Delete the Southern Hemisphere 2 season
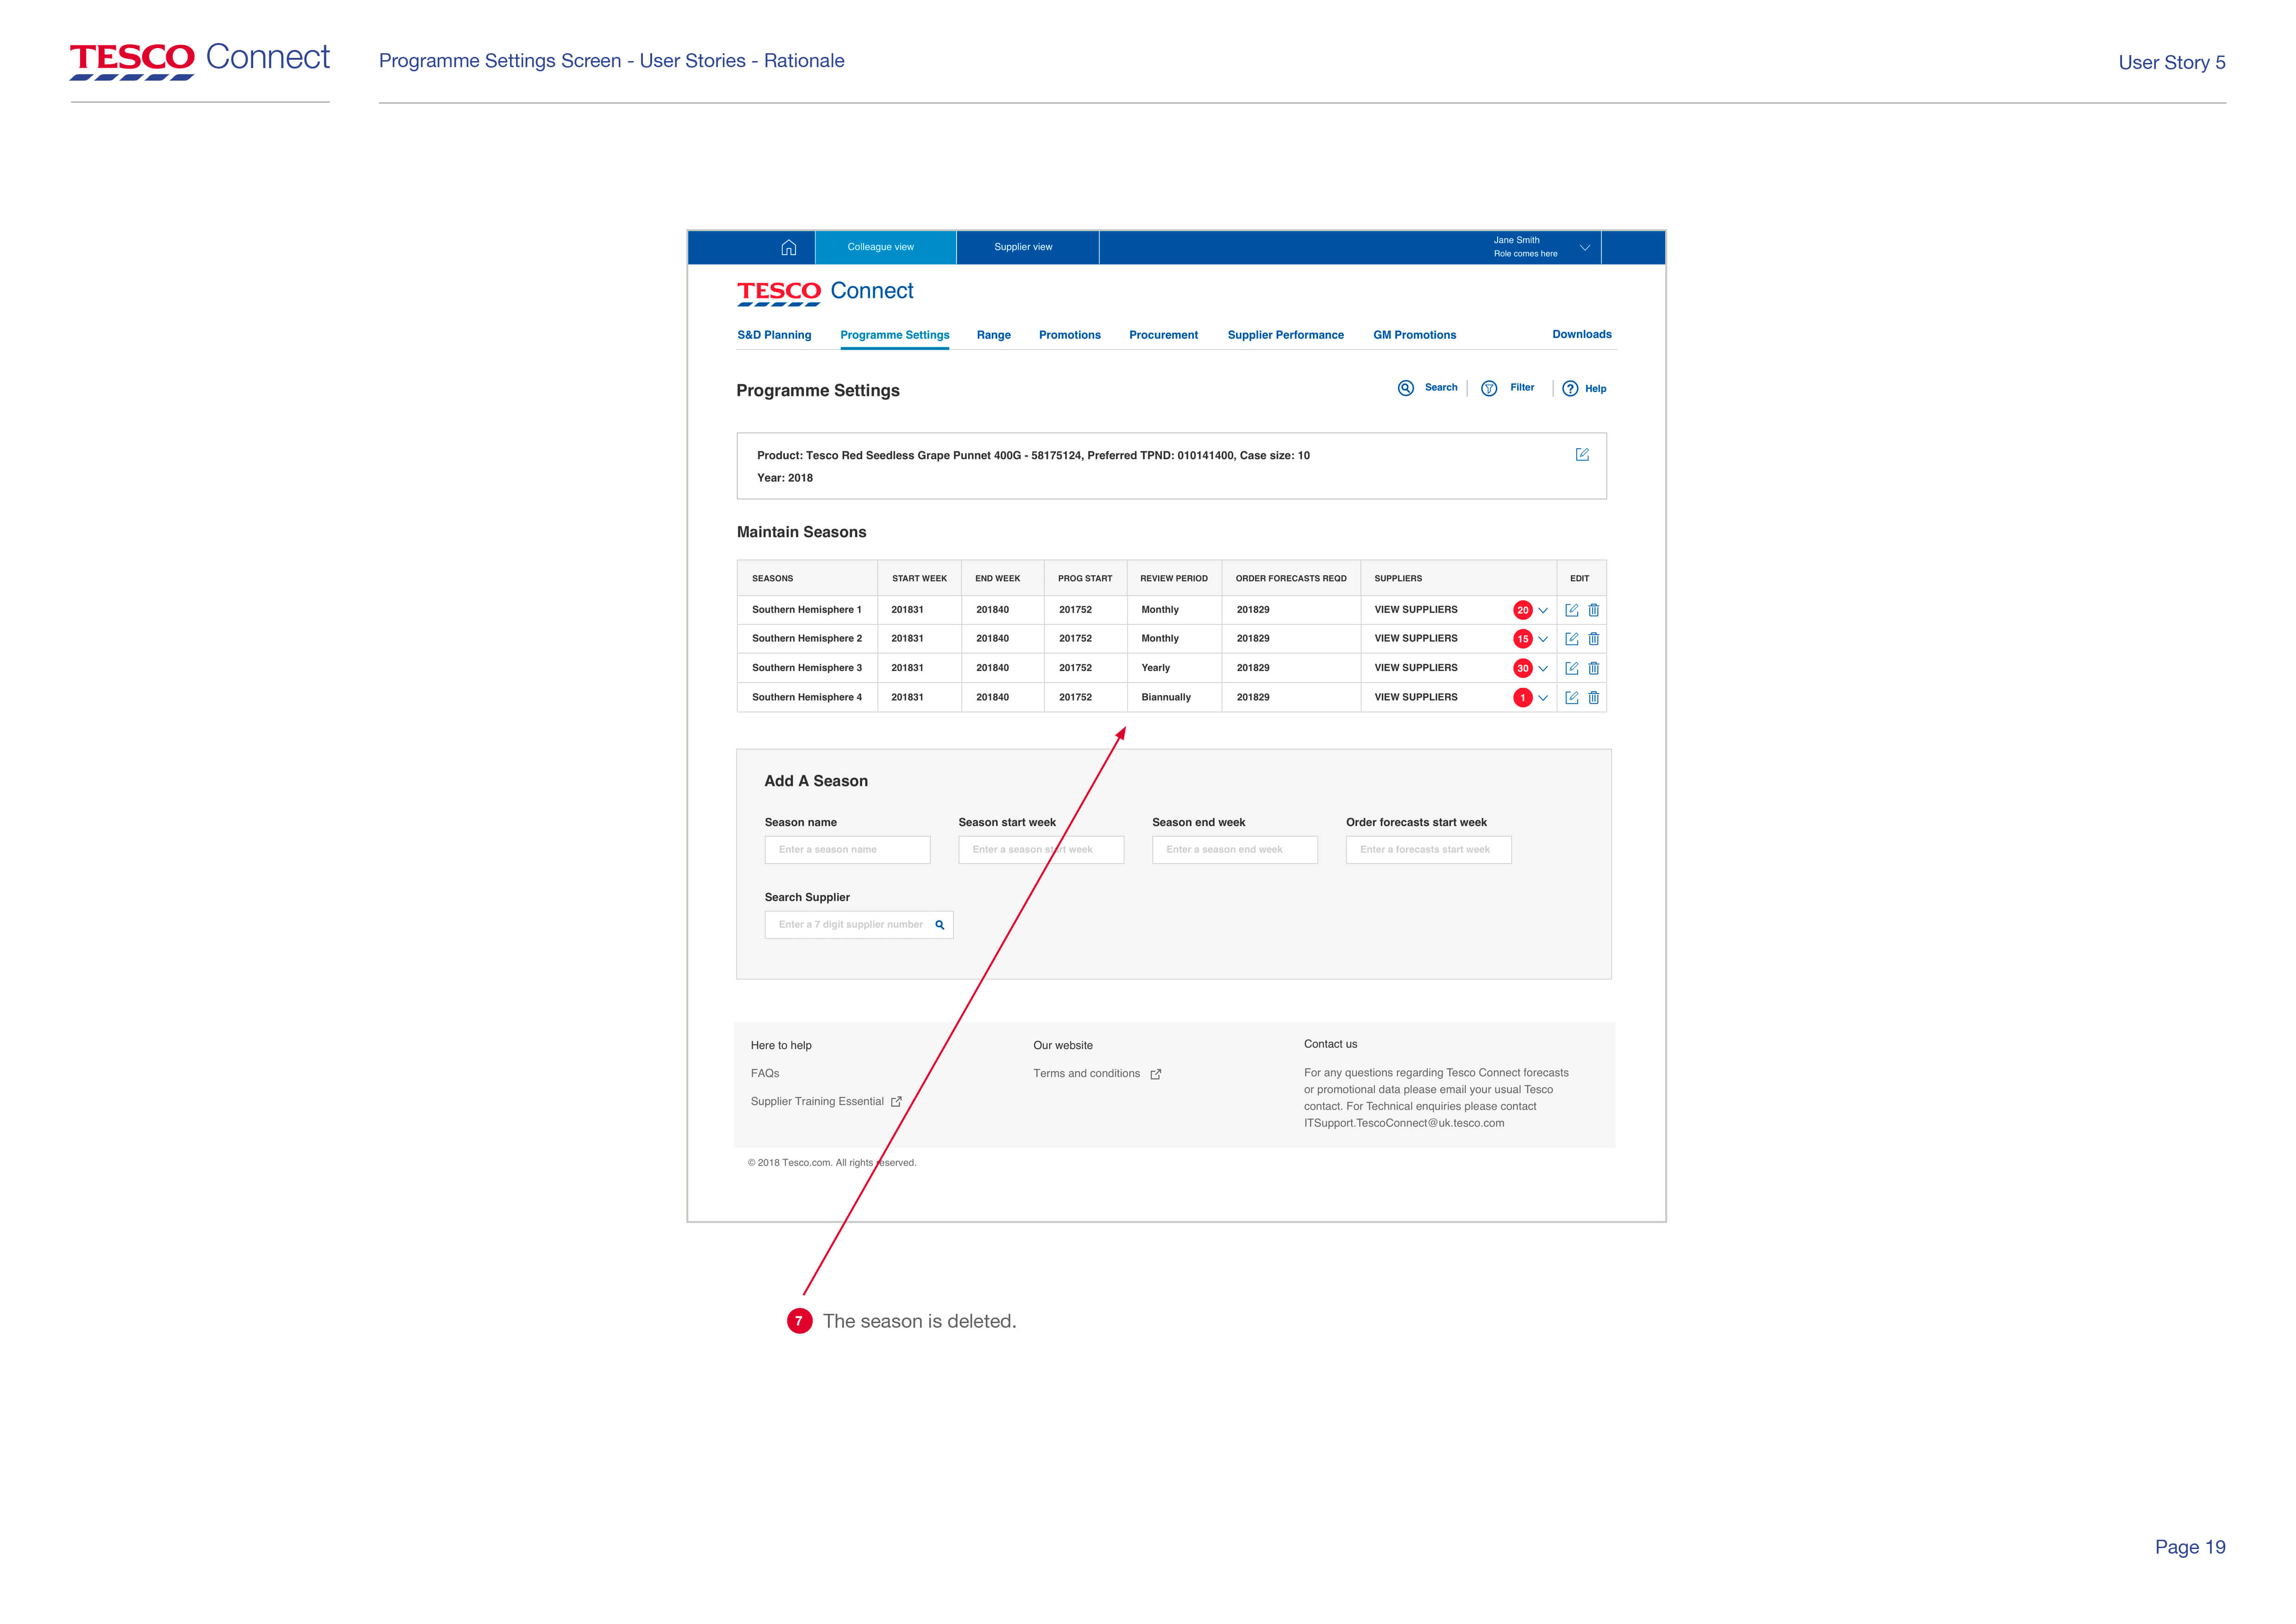The height and width of the screenshot is (1624, 2296). pos(1594,639)
